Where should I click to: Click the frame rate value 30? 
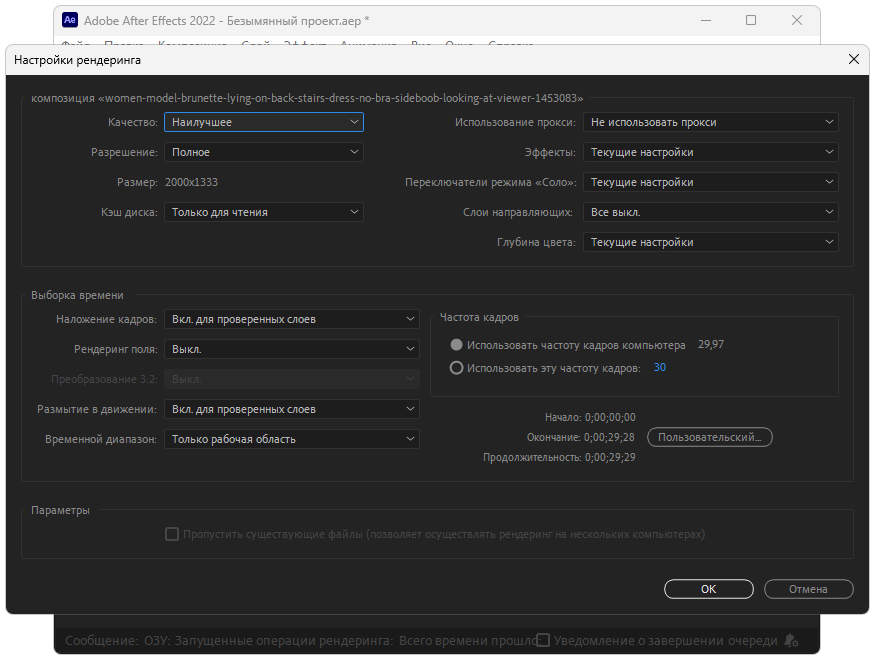click(x=659, y=367)
